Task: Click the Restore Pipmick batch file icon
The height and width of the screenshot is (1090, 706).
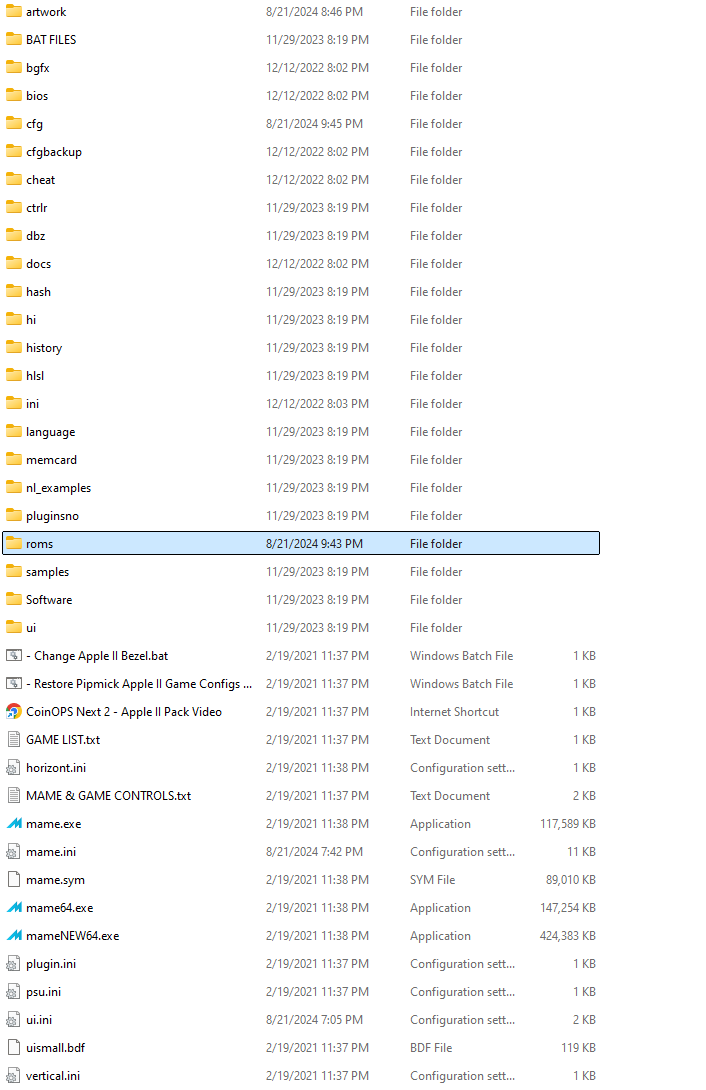Action: [14, 683]
